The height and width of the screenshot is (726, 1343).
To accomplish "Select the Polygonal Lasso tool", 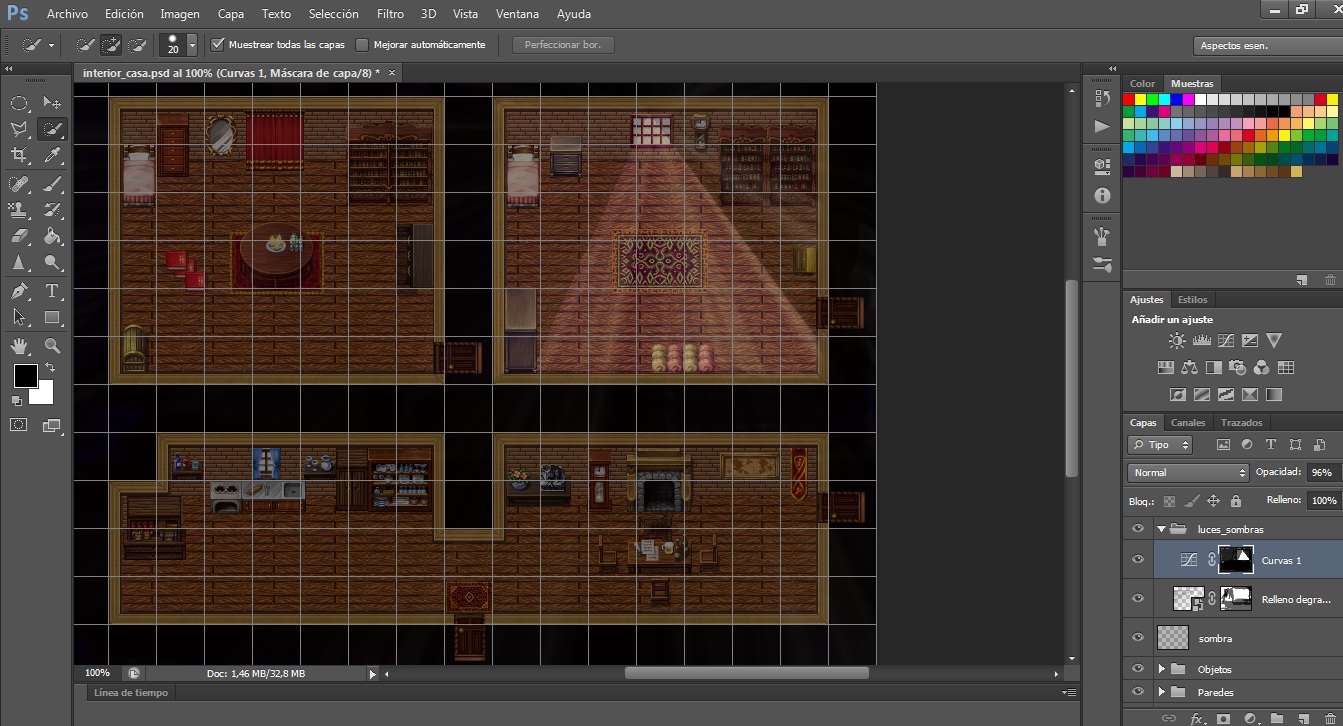I will pyautogui.click(x=19, y=129).
